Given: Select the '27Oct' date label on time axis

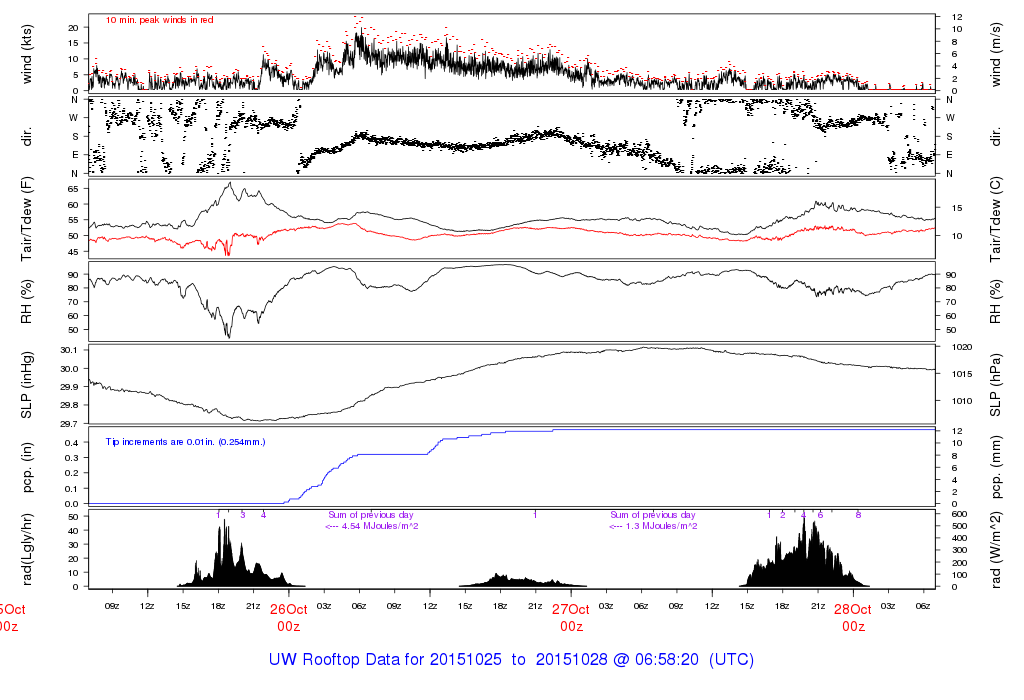Looking at the screenshot, I should [571, 610].
